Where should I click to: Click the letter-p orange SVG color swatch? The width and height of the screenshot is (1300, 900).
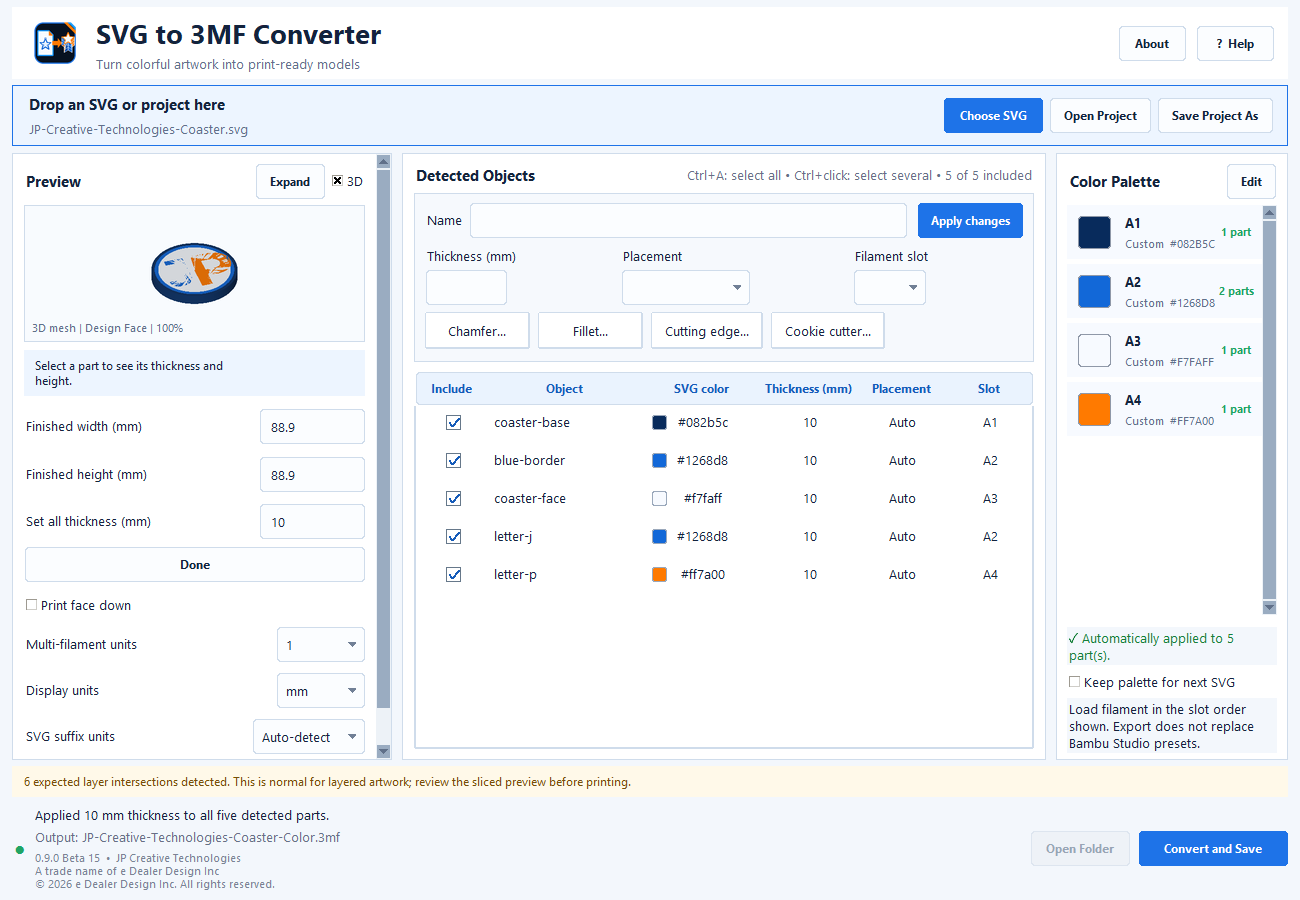pos(659,575)
